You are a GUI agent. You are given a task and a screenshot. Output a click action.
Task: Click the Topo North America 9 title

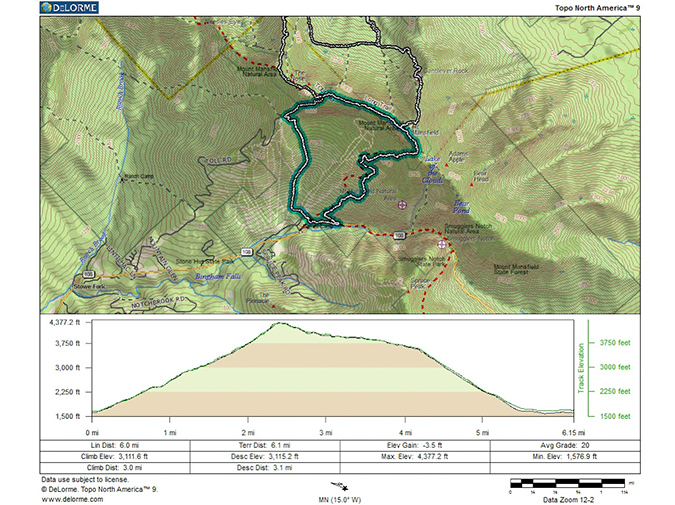click(x=594, y=6)
